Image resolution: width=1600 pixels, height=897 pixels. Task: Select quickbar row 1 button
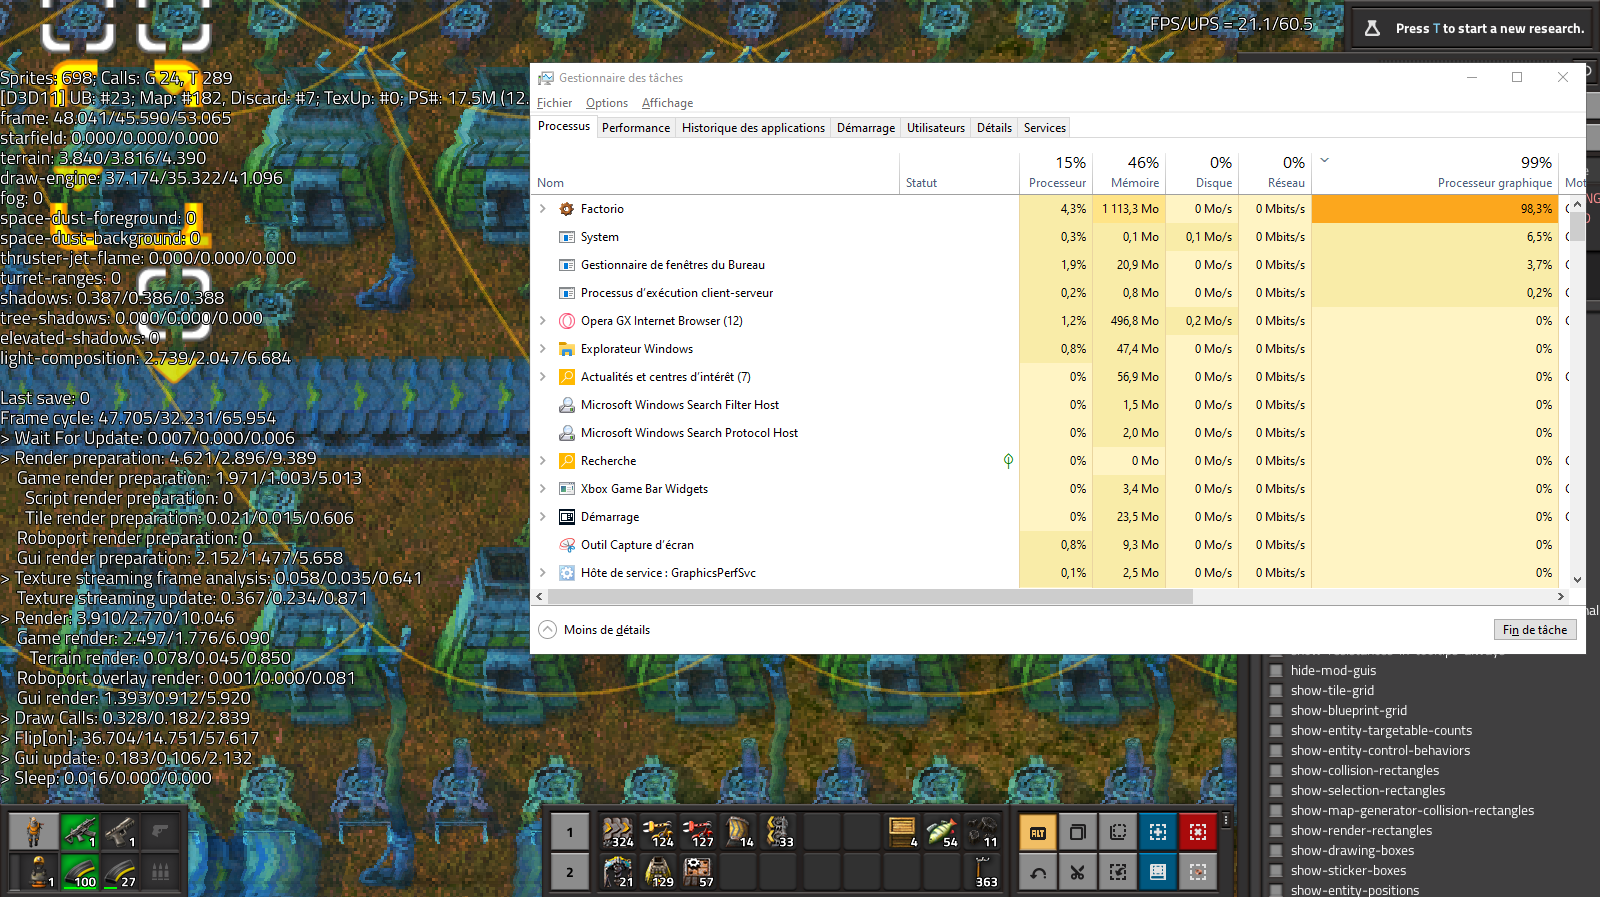(x=570, y=832)
